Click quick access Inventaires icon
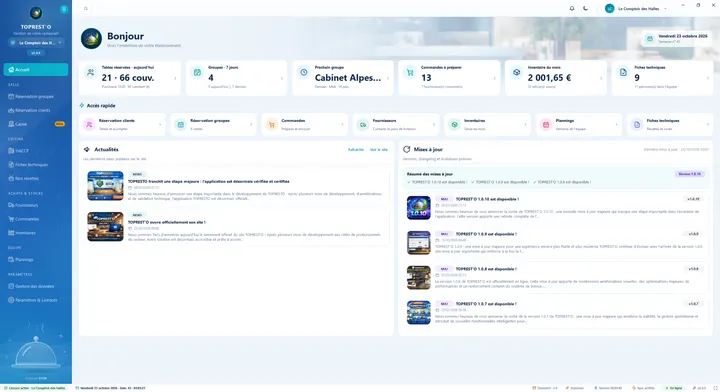The width and height of the screenshot is (720, 392). click(454, 124)
